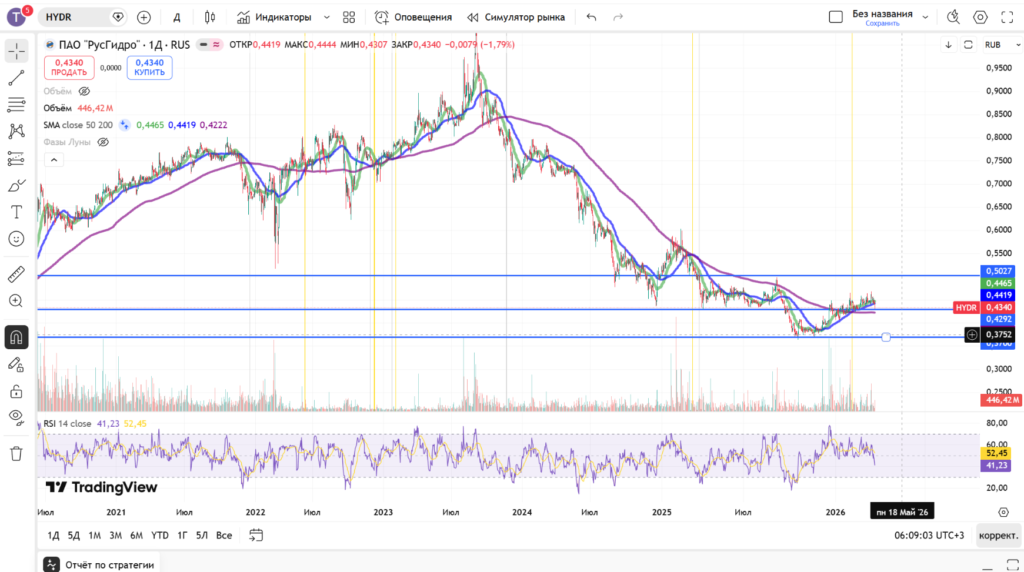Open the quick search lightning icon
1024x572 pixels.
pos(953,17)
